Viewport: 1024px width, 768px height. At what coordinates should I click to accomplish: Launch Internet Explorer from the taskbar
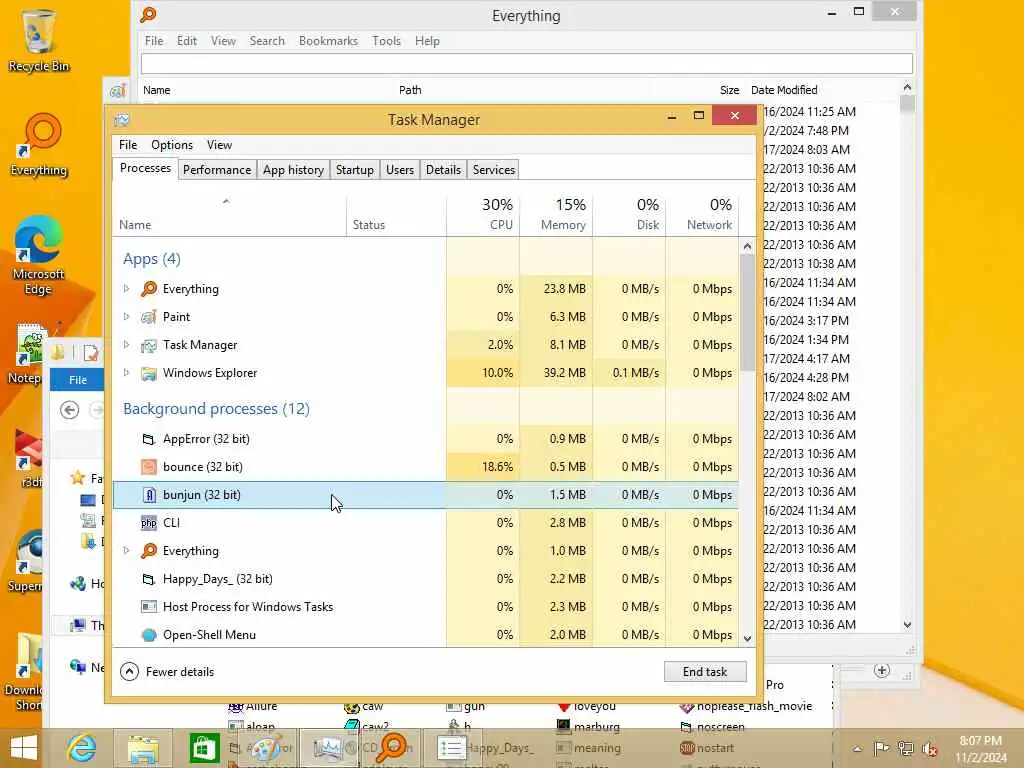click(82, 748)
